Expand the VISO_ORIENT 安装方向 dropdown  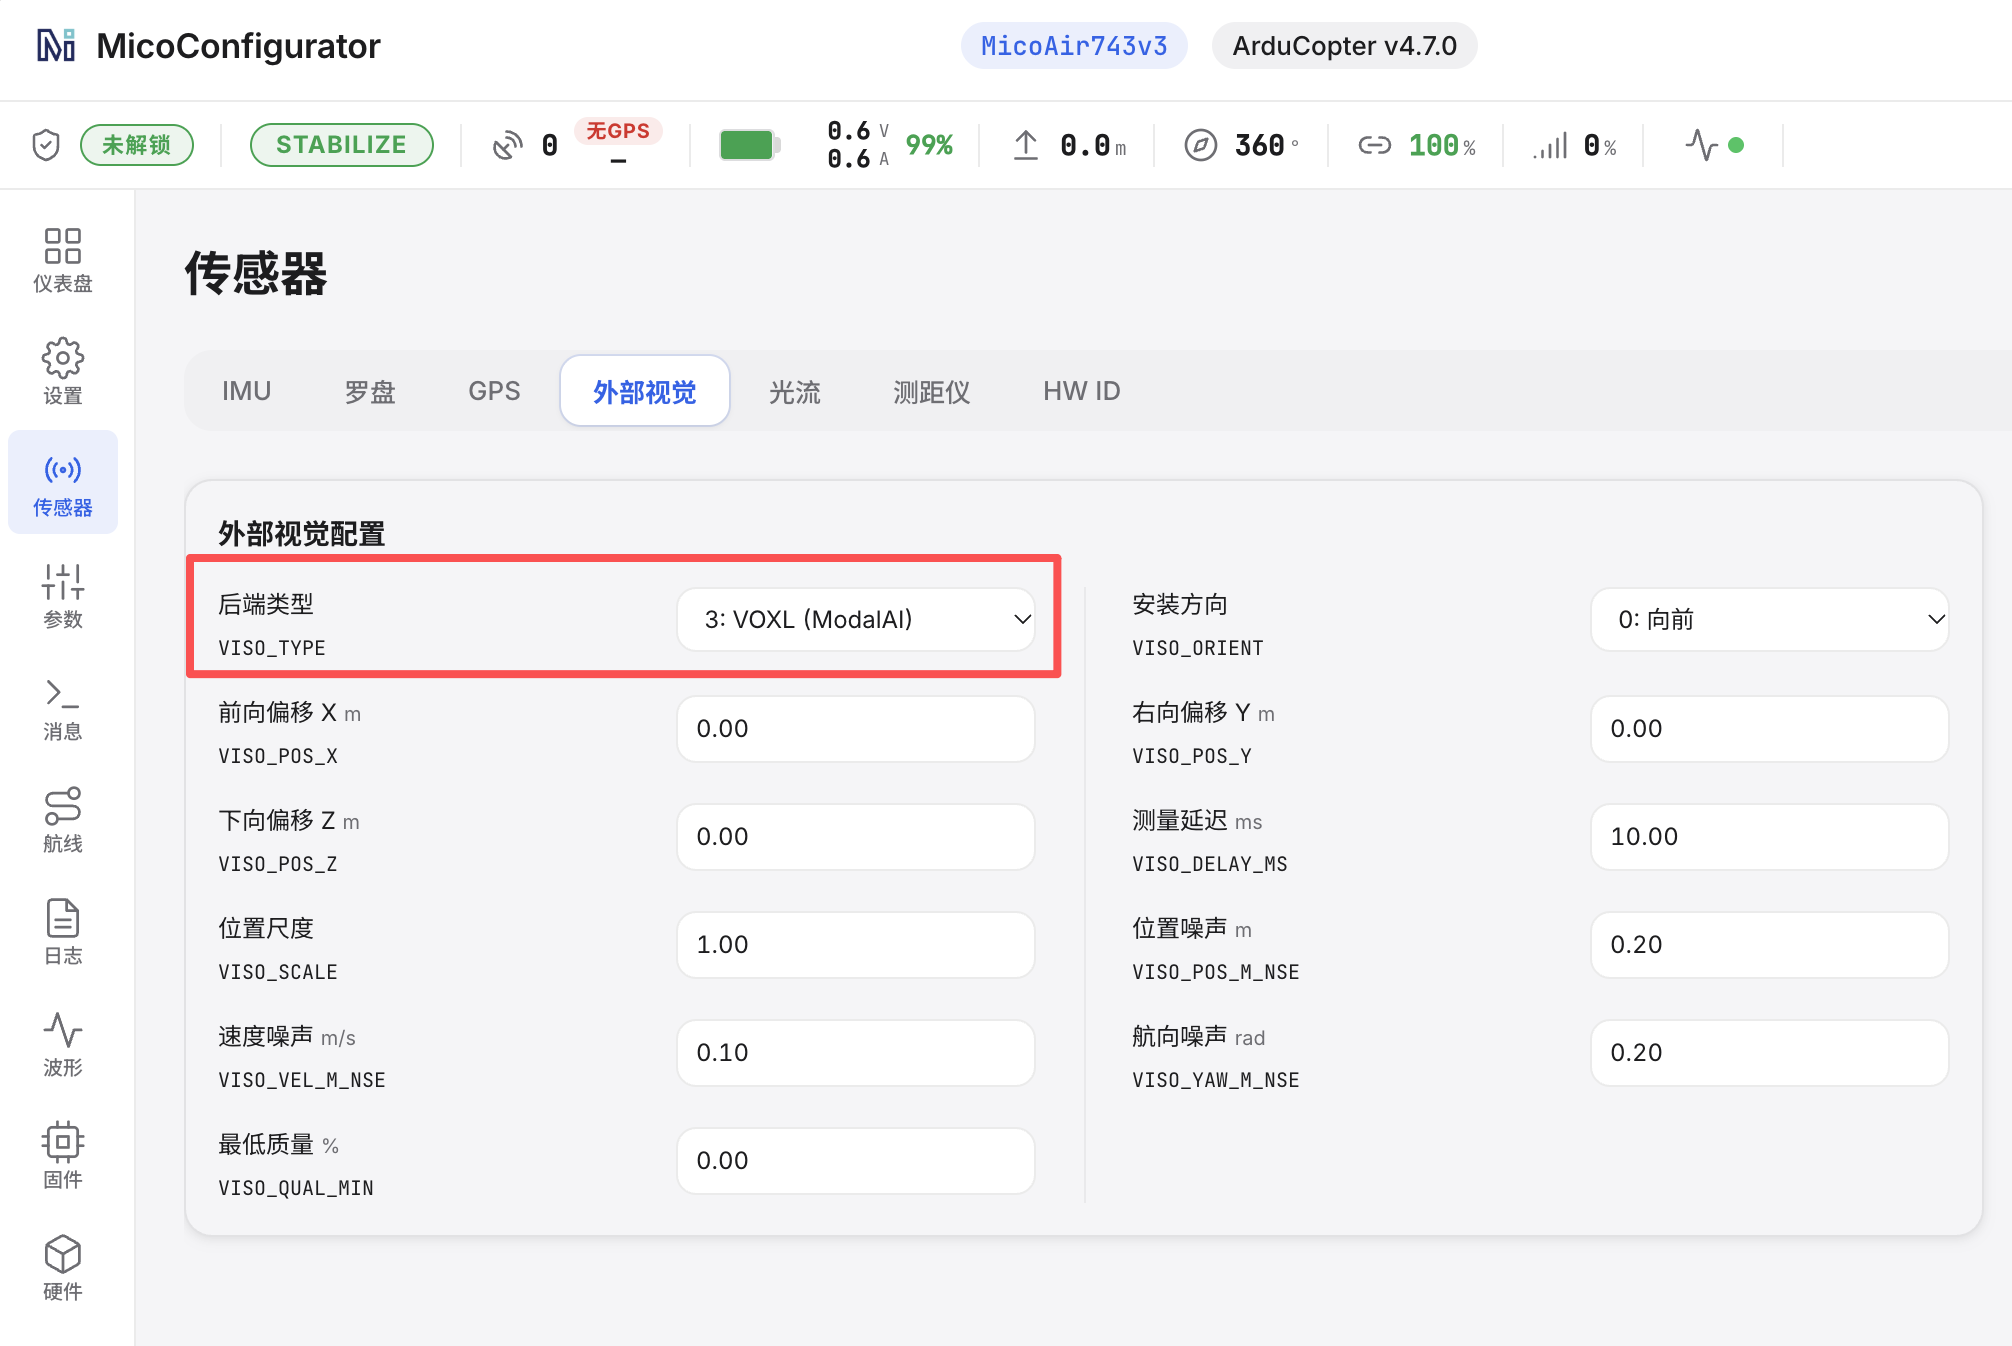point(1769,620)
